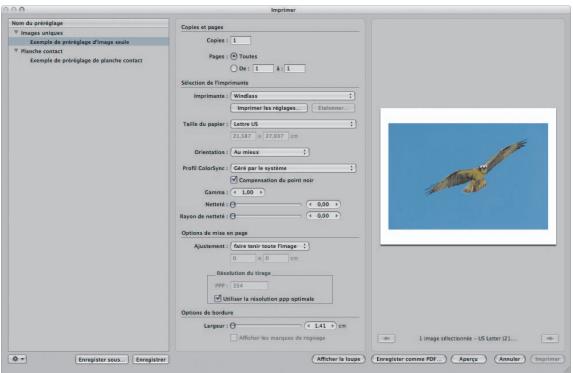Increase Netteté value with right arrow

pos(337,204)
